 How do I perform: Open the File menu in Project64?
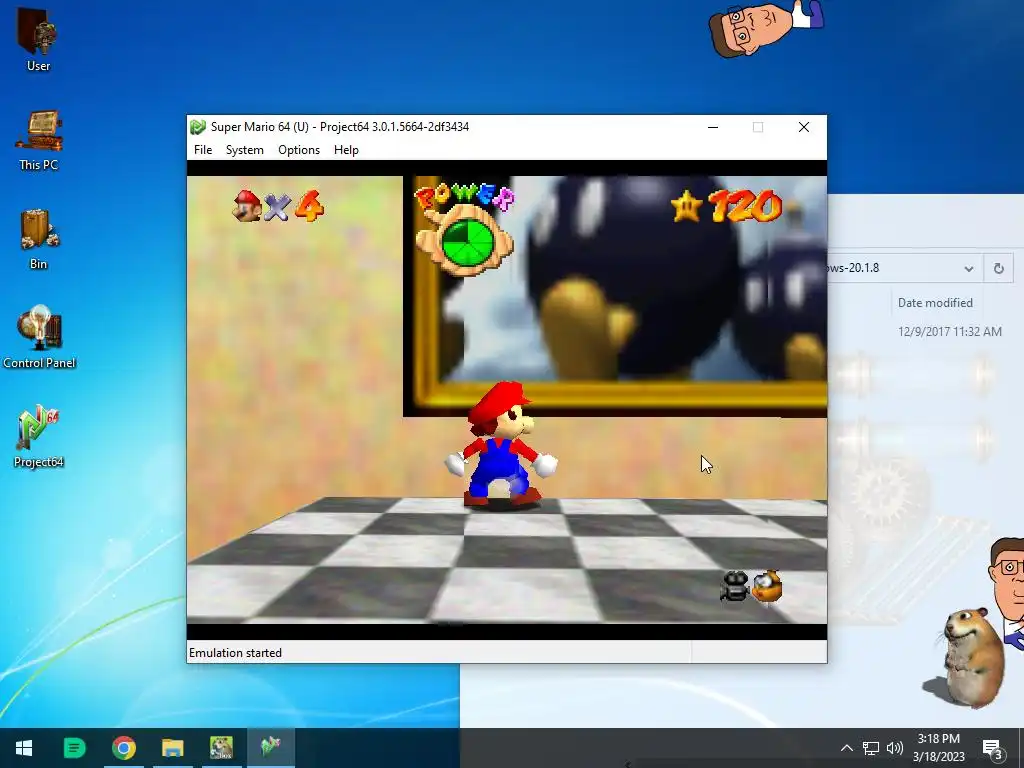tap(202, 150)
